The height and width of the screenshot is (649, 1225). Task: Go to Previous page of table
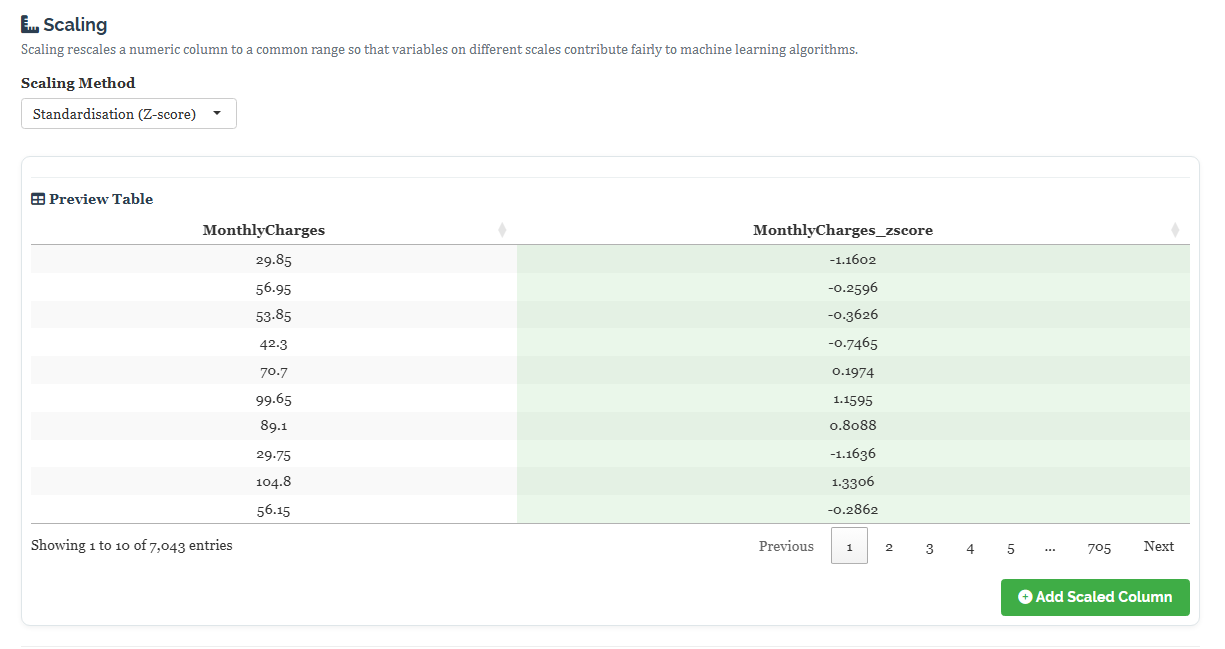pos(786,546)
